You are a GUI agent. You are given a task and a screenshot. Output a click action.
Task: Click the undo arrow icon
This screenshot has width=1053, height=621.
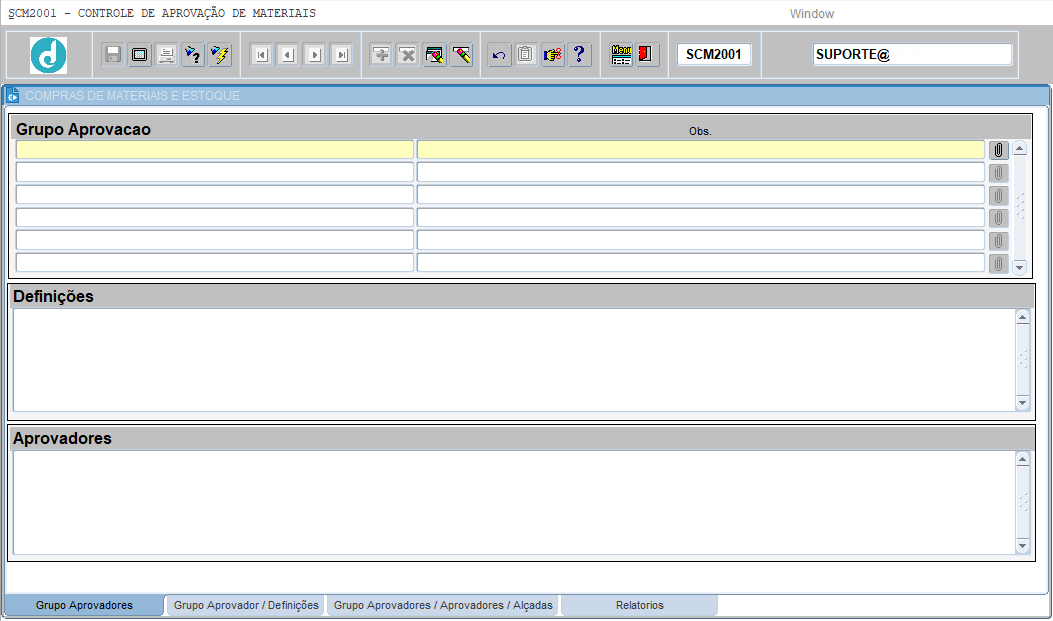tap(499, 55)
